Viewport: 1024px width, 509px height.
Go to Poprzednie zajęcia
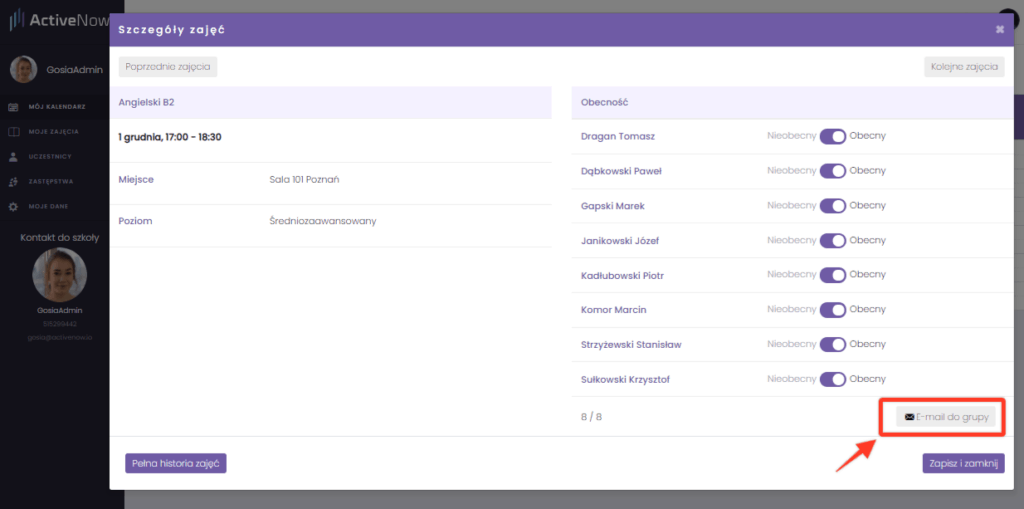coord(168,67)
